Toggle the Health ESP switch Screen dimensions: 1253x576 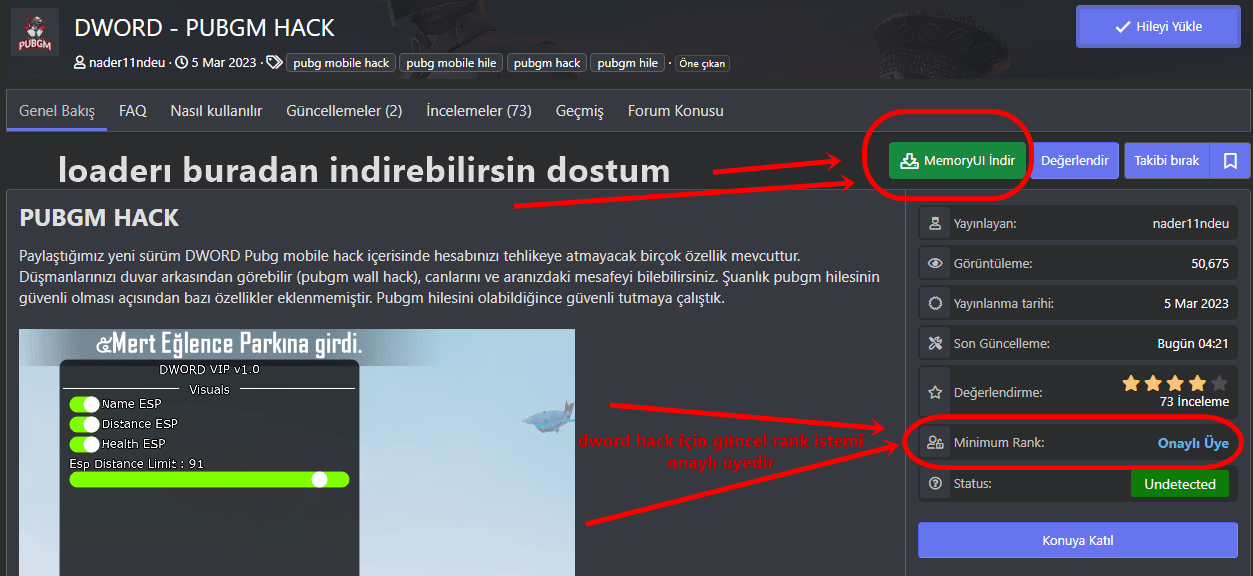click(x=84, y=444)
